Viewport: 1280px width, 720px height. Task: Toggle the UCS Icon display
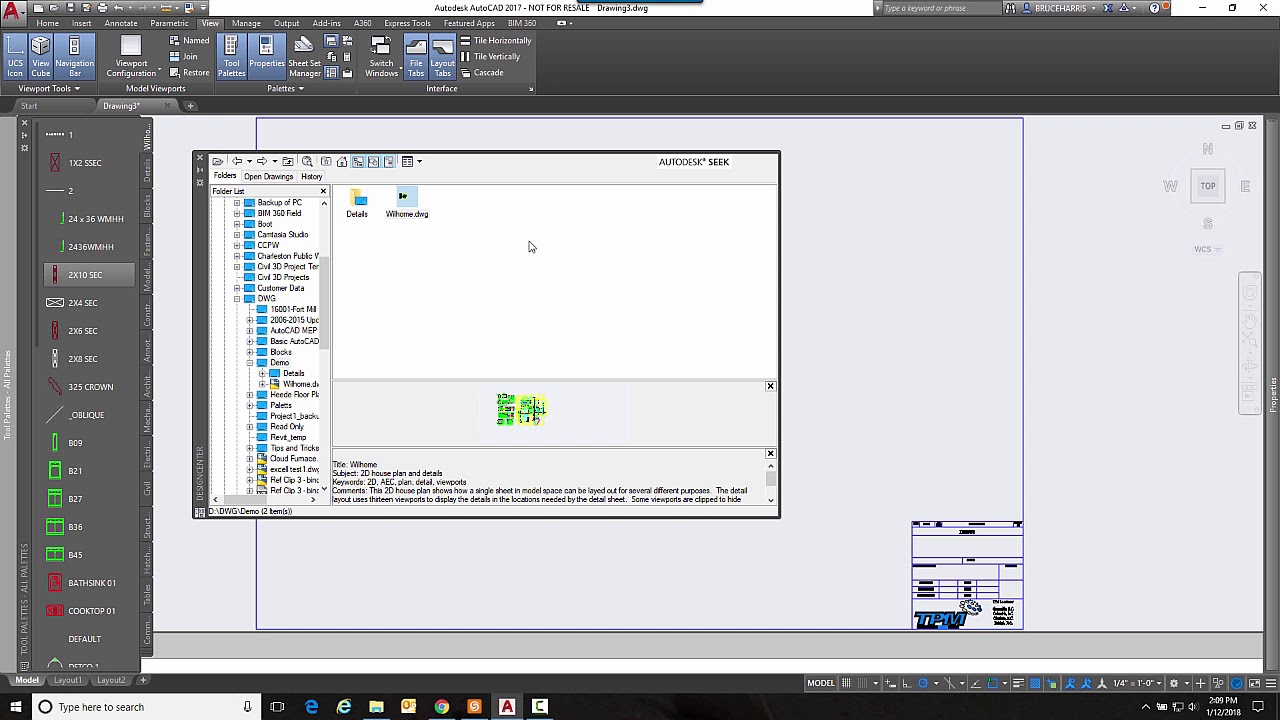pyautogui.click(x=15, y=55)
